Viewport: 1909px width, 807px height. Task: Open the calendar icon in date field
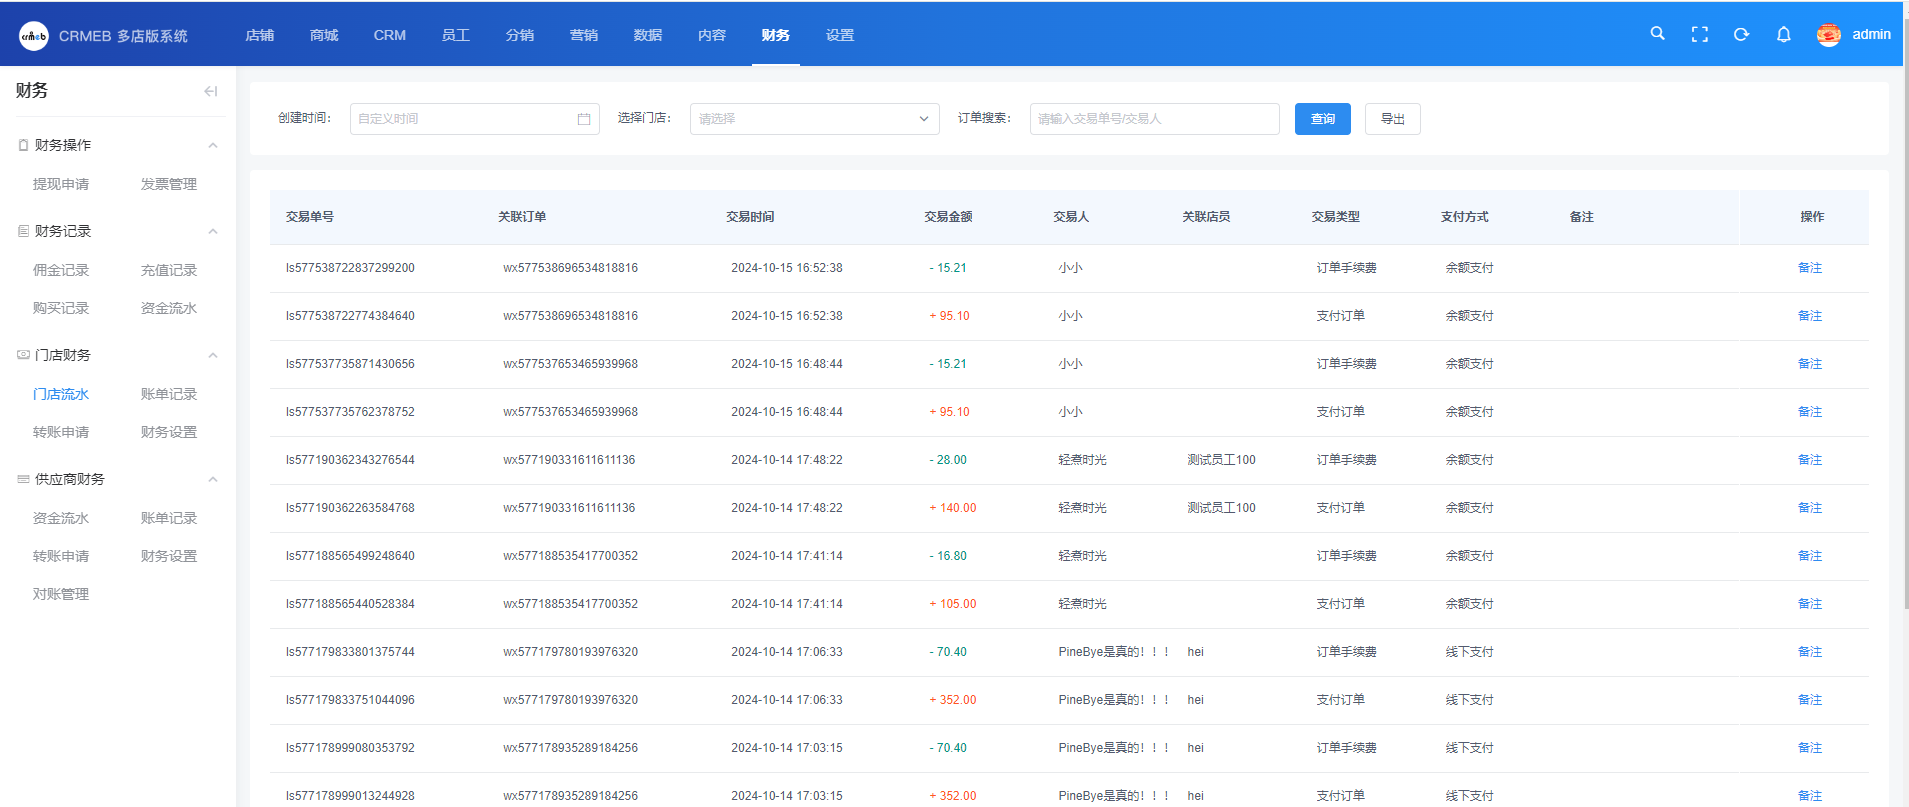pyautogui.click(x=584, y=119)
